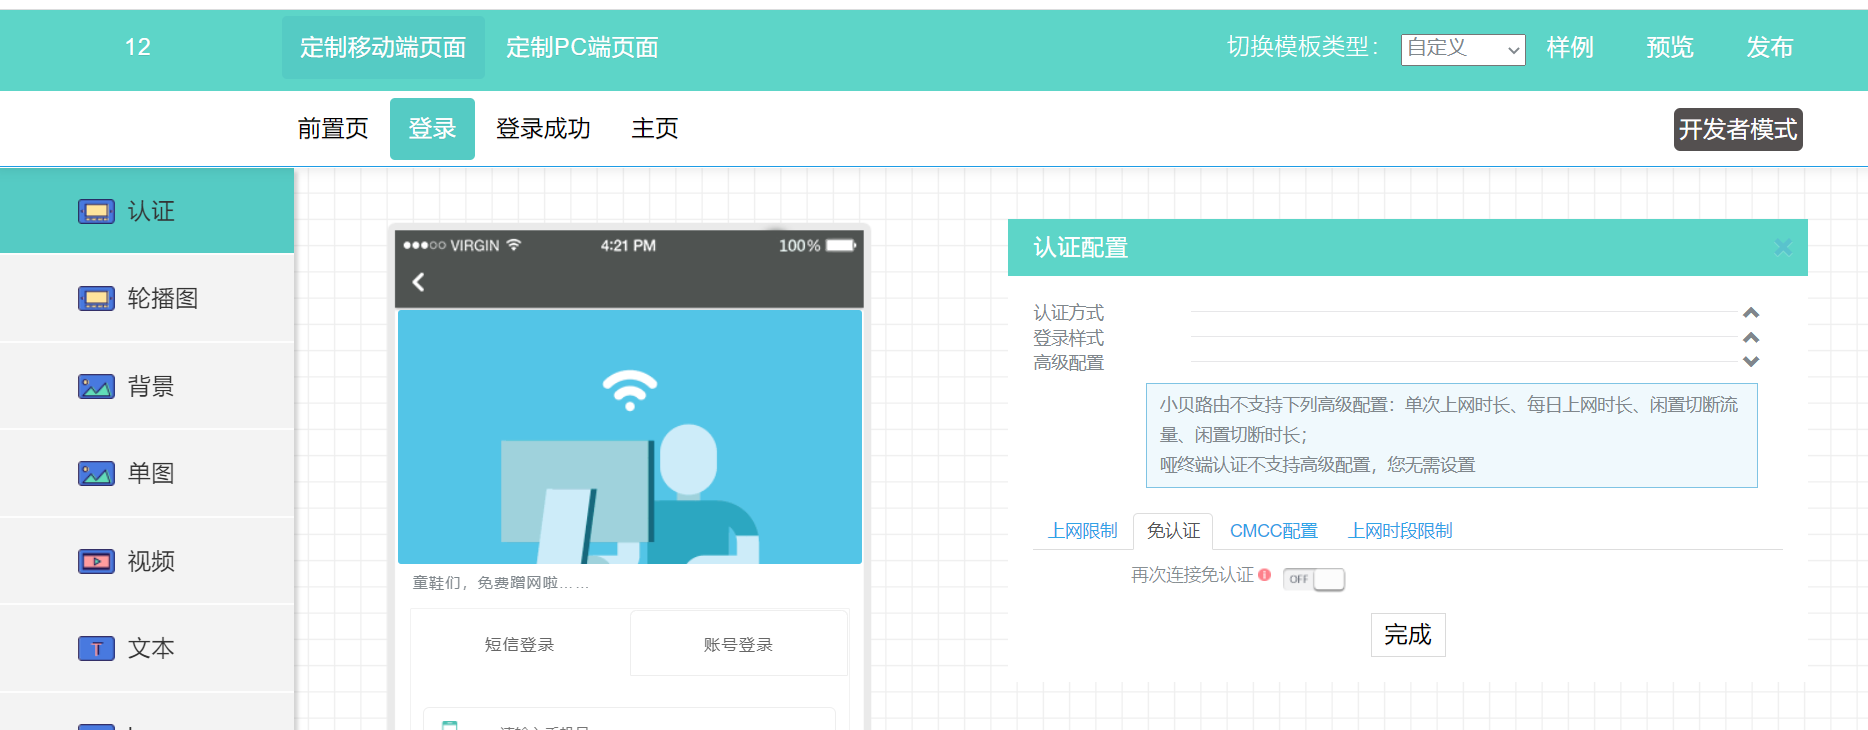
Task: Click the 童鞋们，免费蹭网啦 marquee text
Action: tap(501, 583)
